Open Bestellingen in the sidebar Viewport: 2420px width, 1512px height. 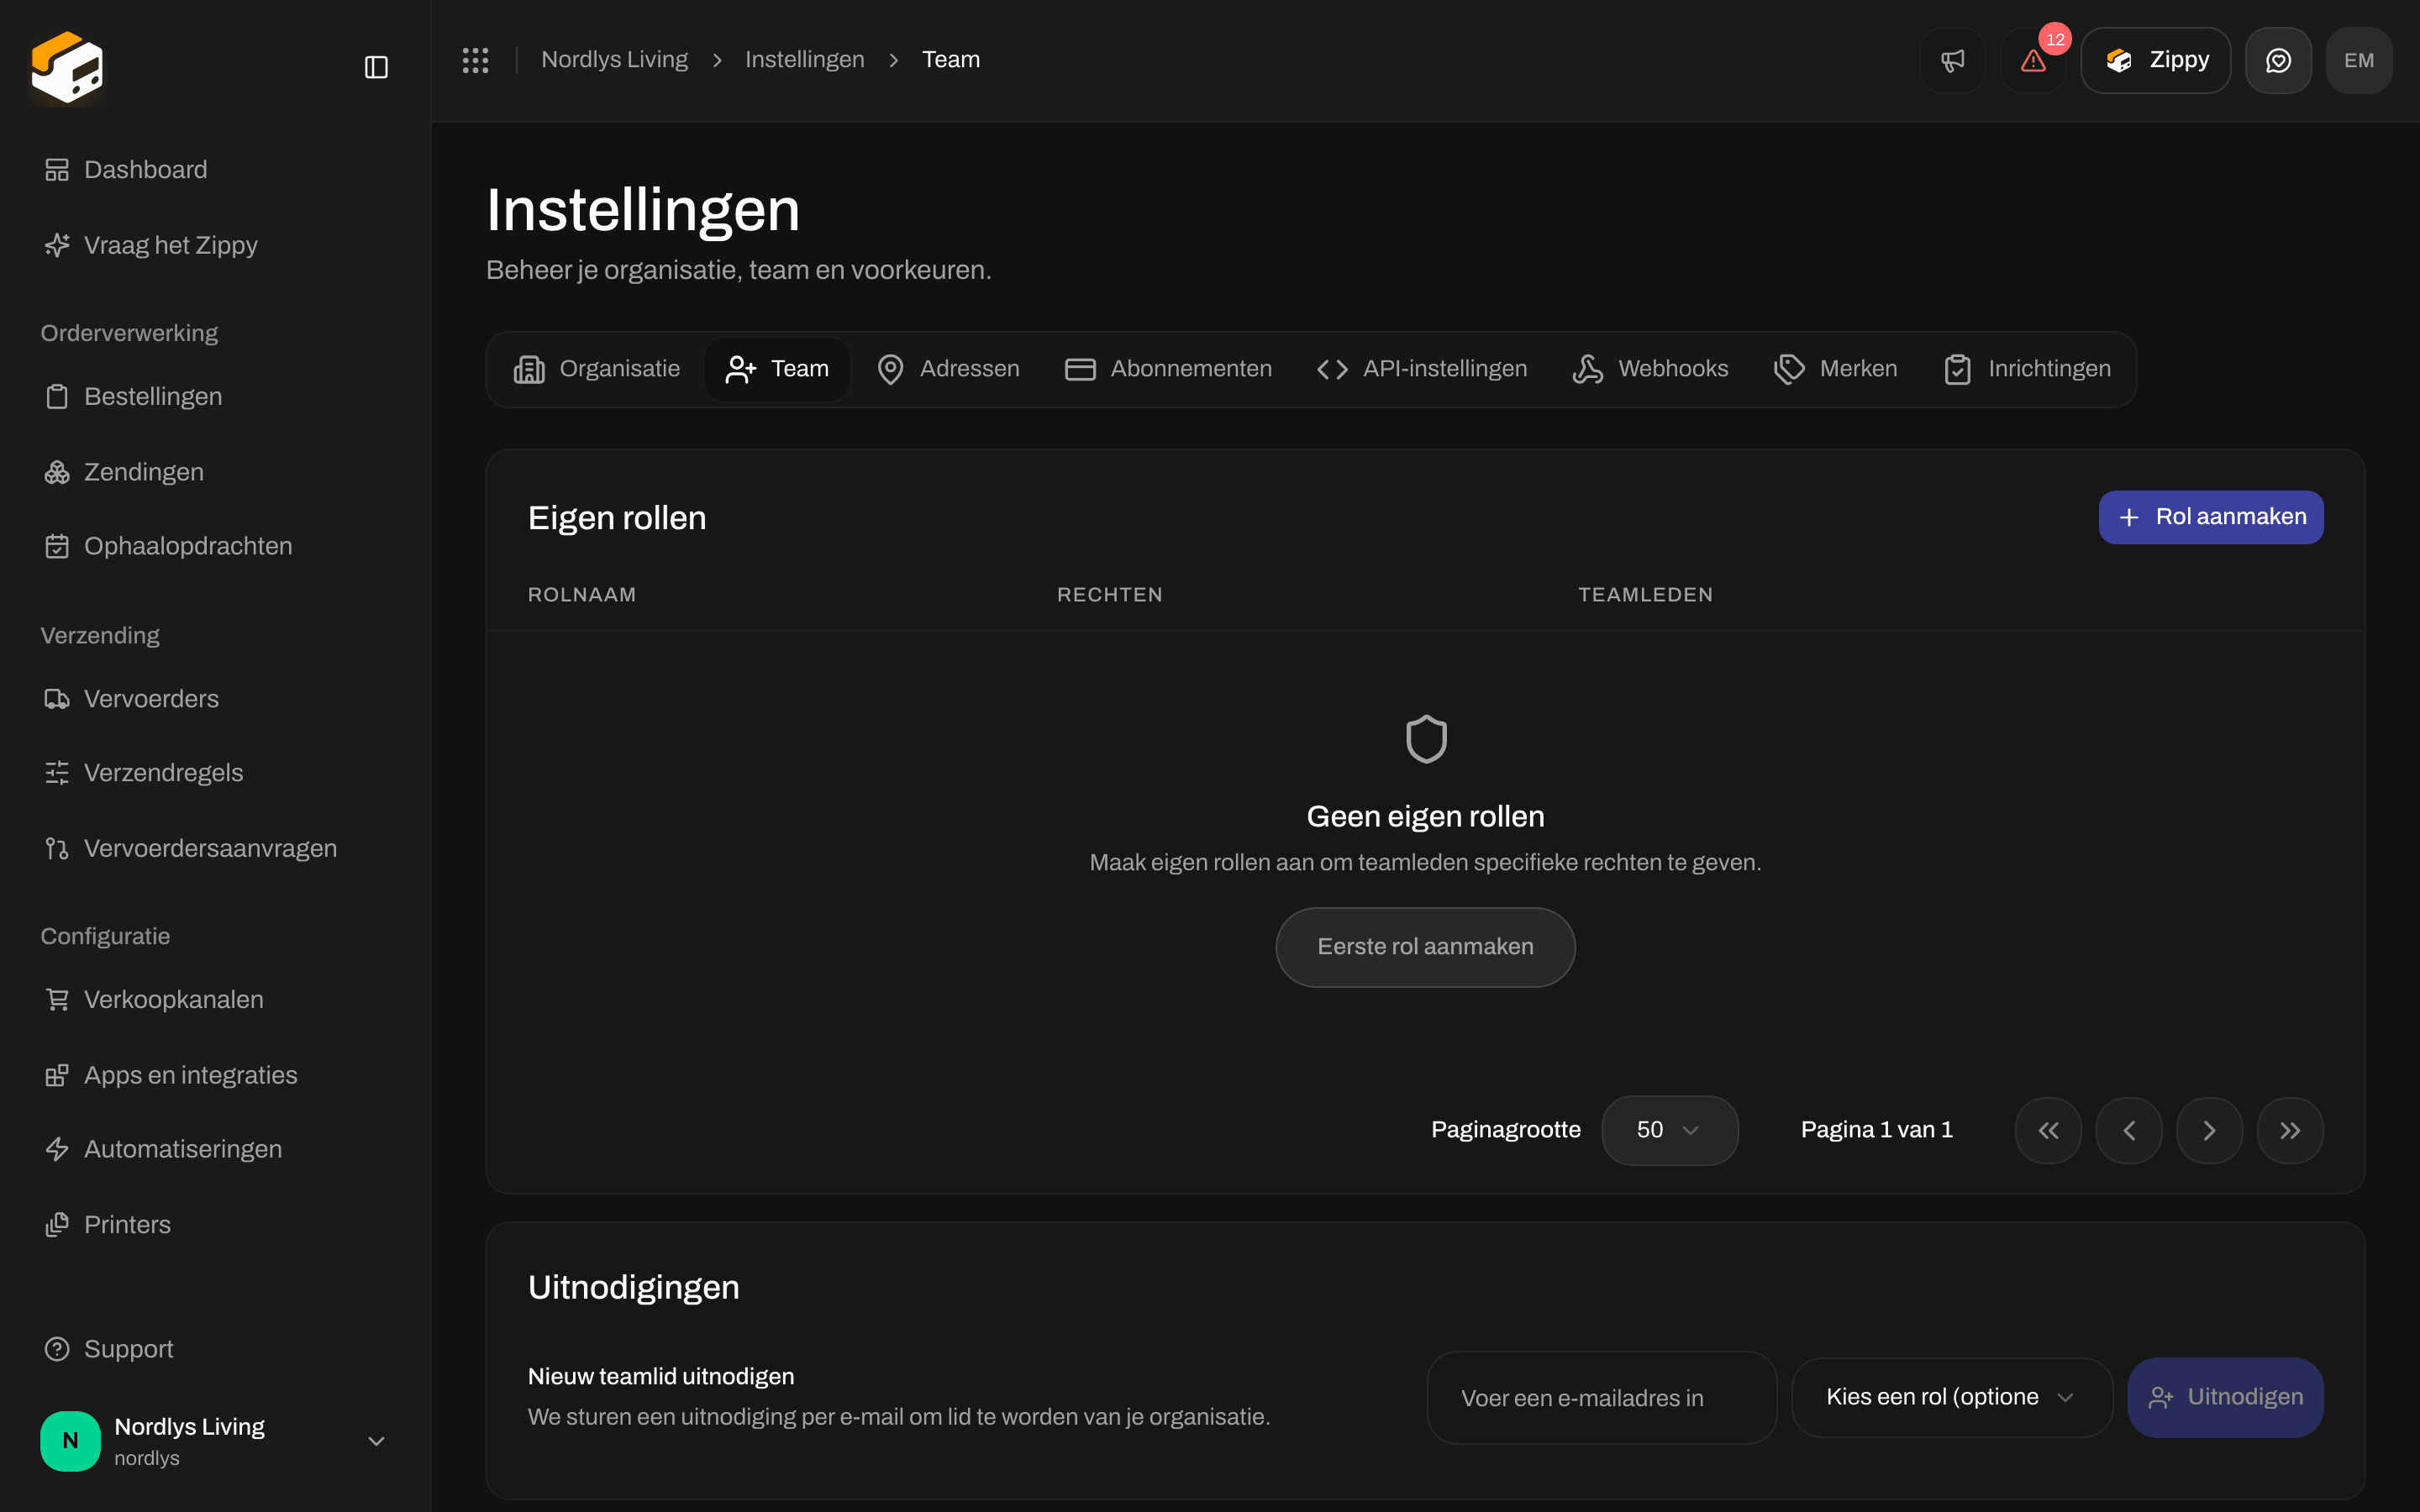click(x=215, y=396)
